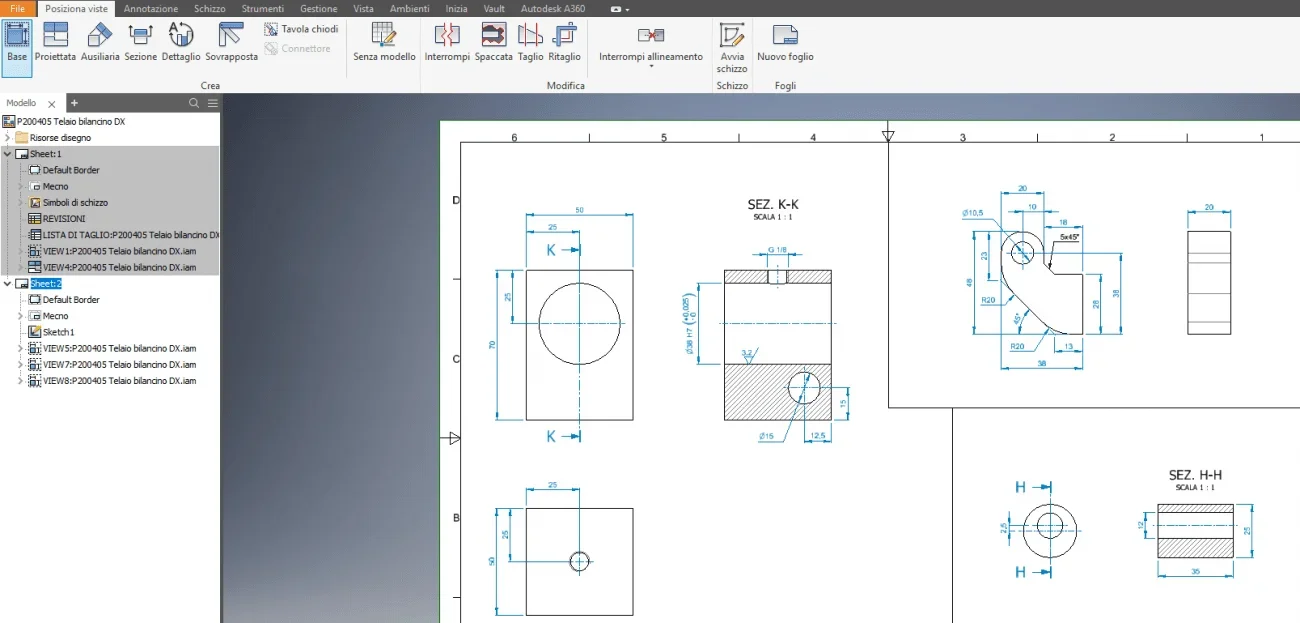
Task: Select the Sezione tool
Action: [x=140, y=42]
